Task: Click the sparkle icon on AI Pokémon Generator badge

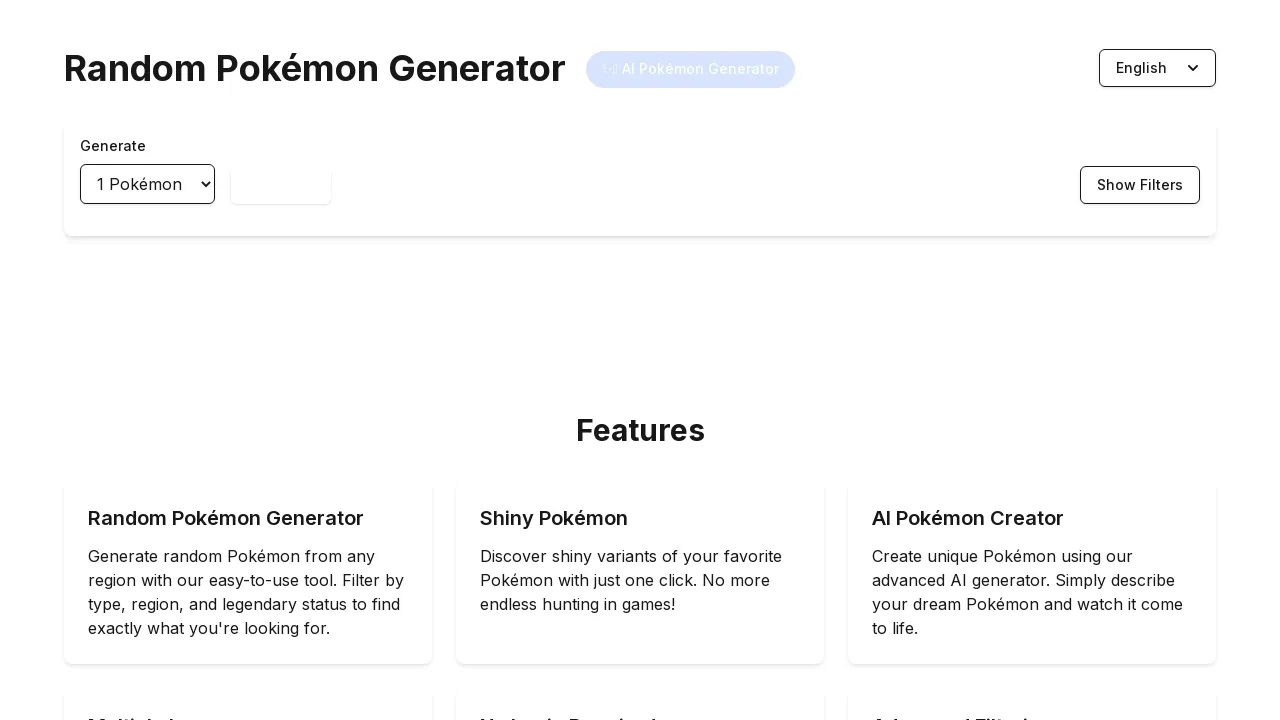Action: tap(612, 69)
